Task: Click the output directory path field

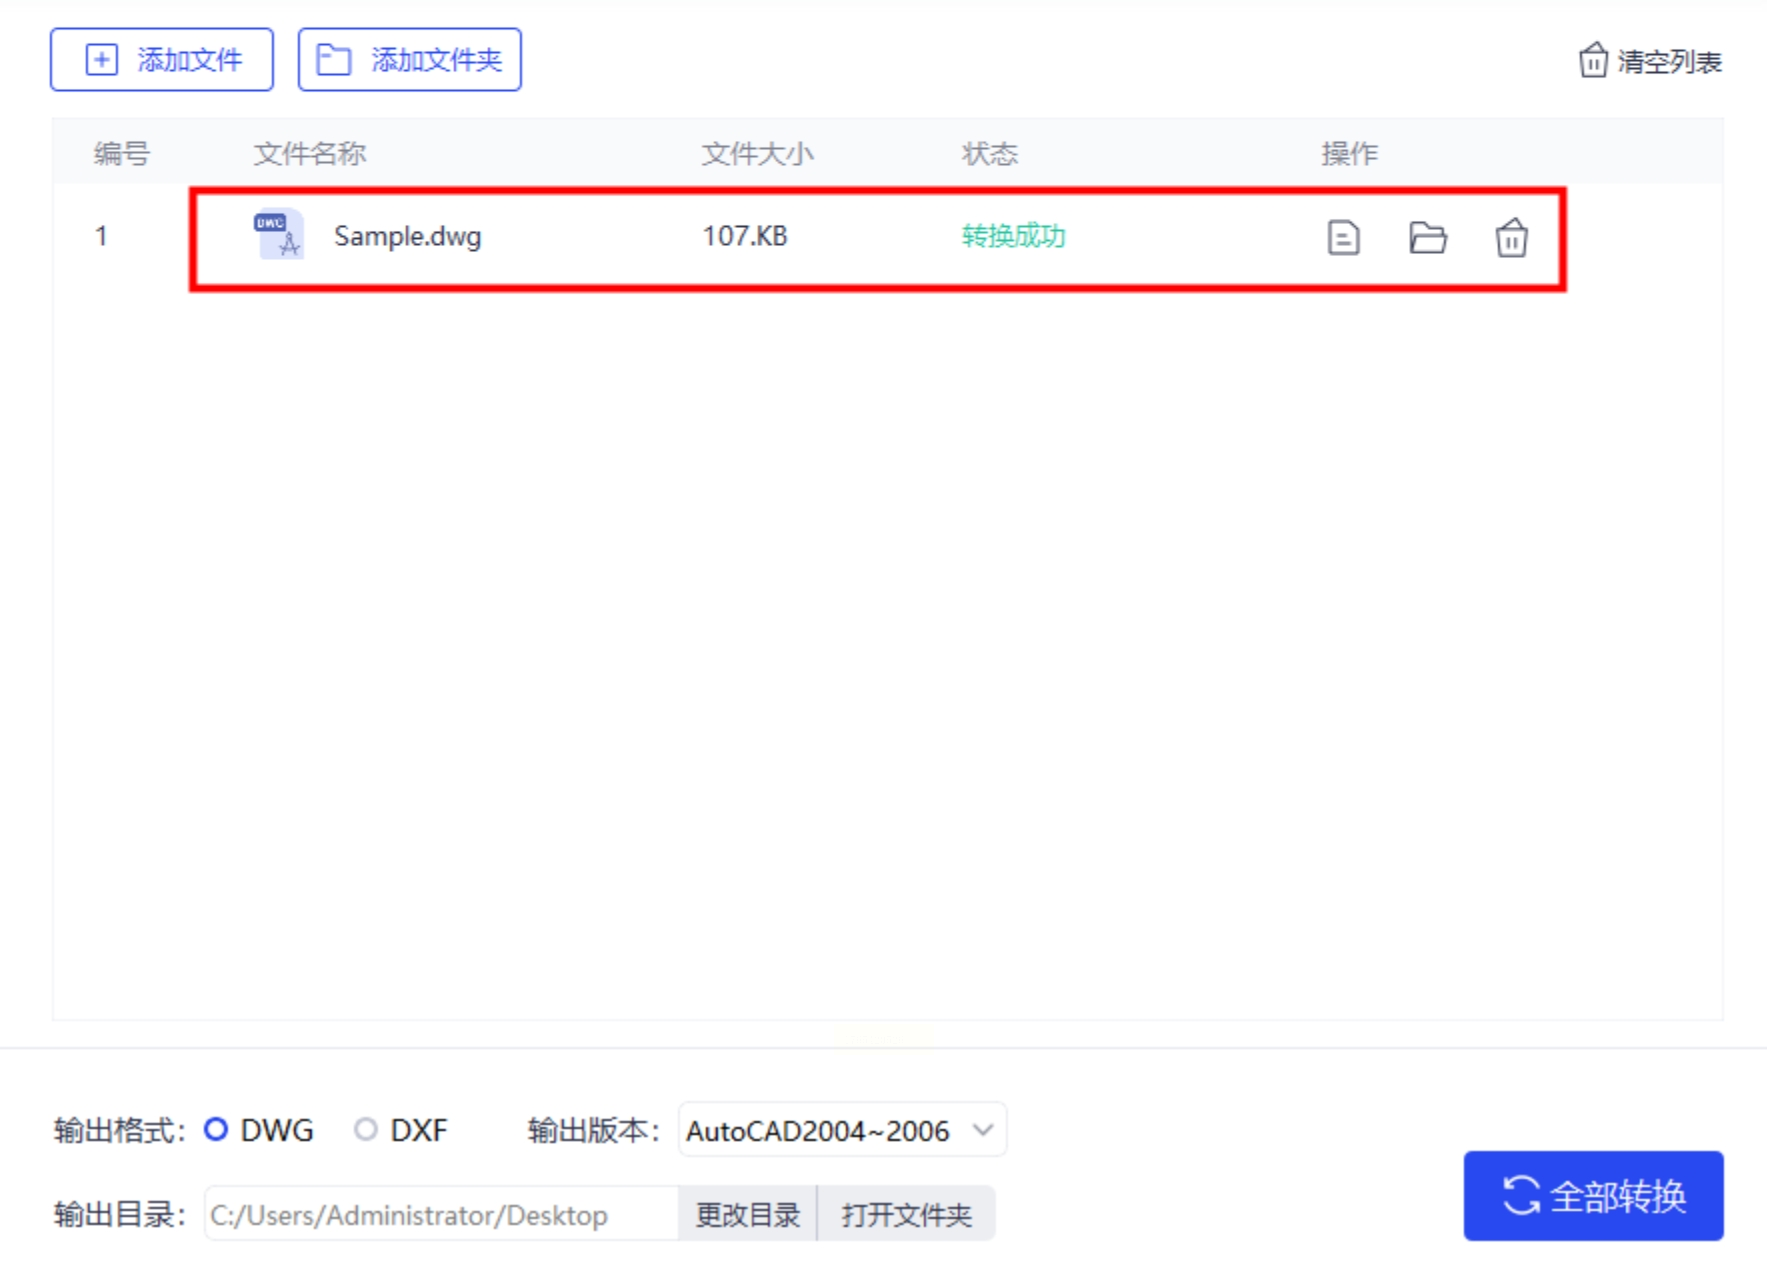Action: 440,1214
